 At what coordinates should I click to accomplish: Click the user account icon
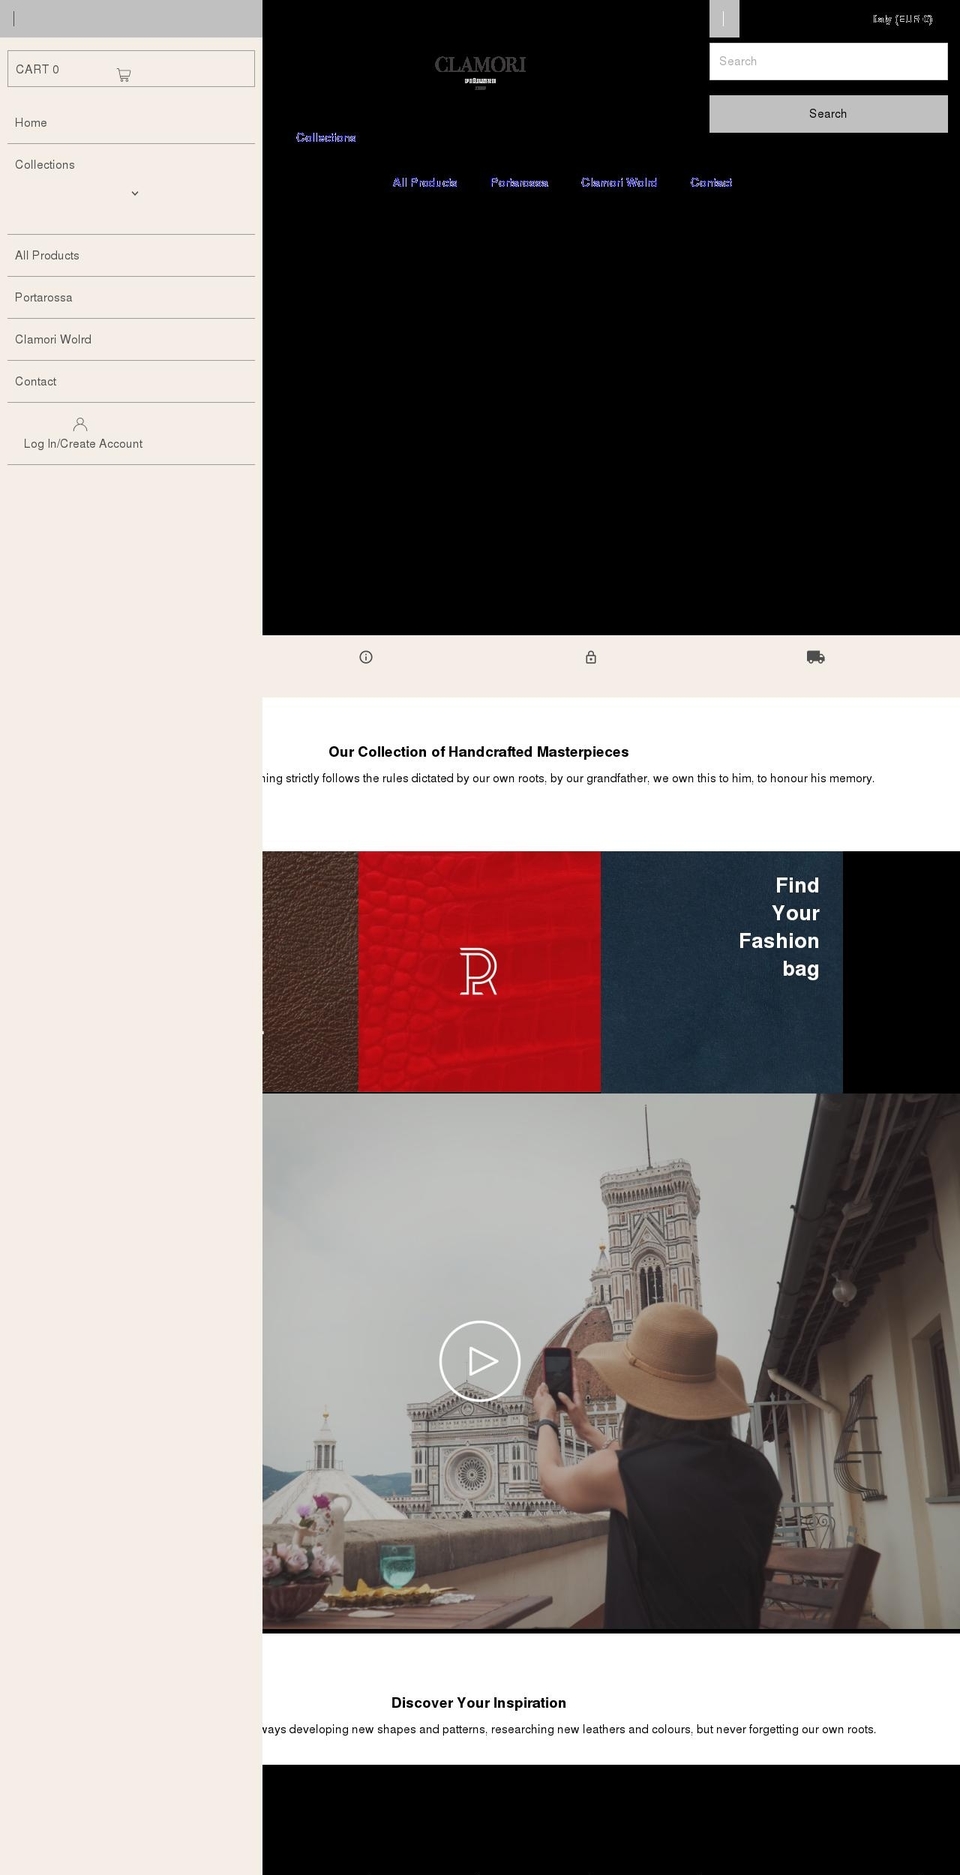[x=80, y=424]
